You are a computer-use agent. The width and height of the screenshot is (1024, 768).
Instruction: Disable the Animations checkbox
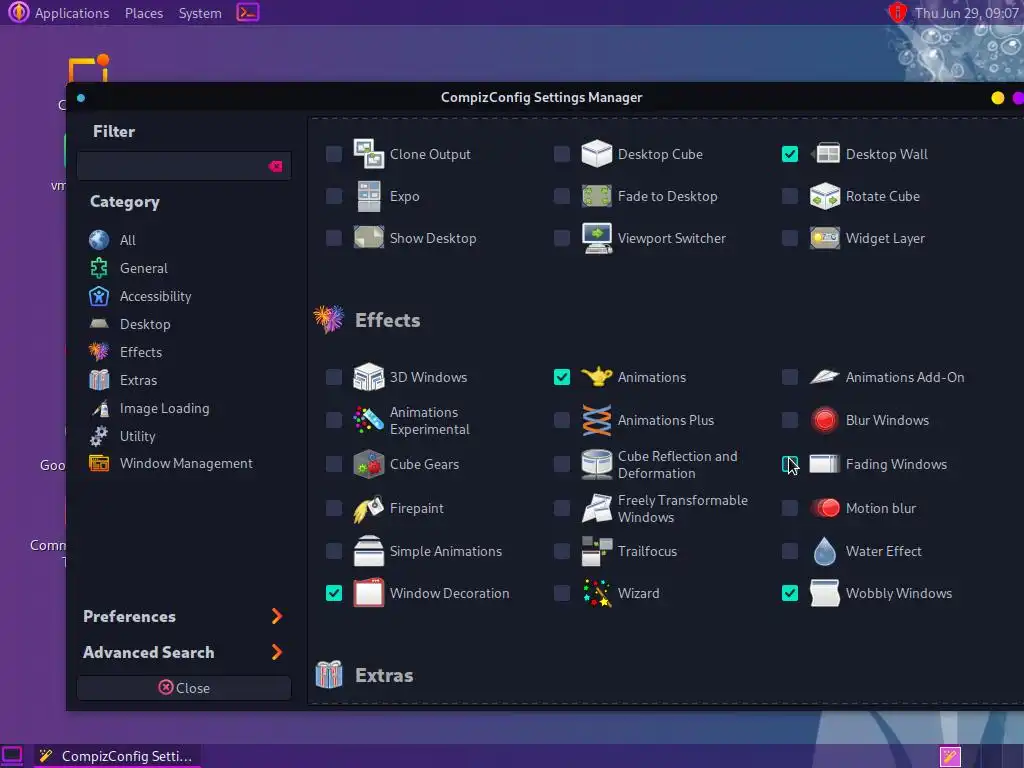tap(562, 377)
